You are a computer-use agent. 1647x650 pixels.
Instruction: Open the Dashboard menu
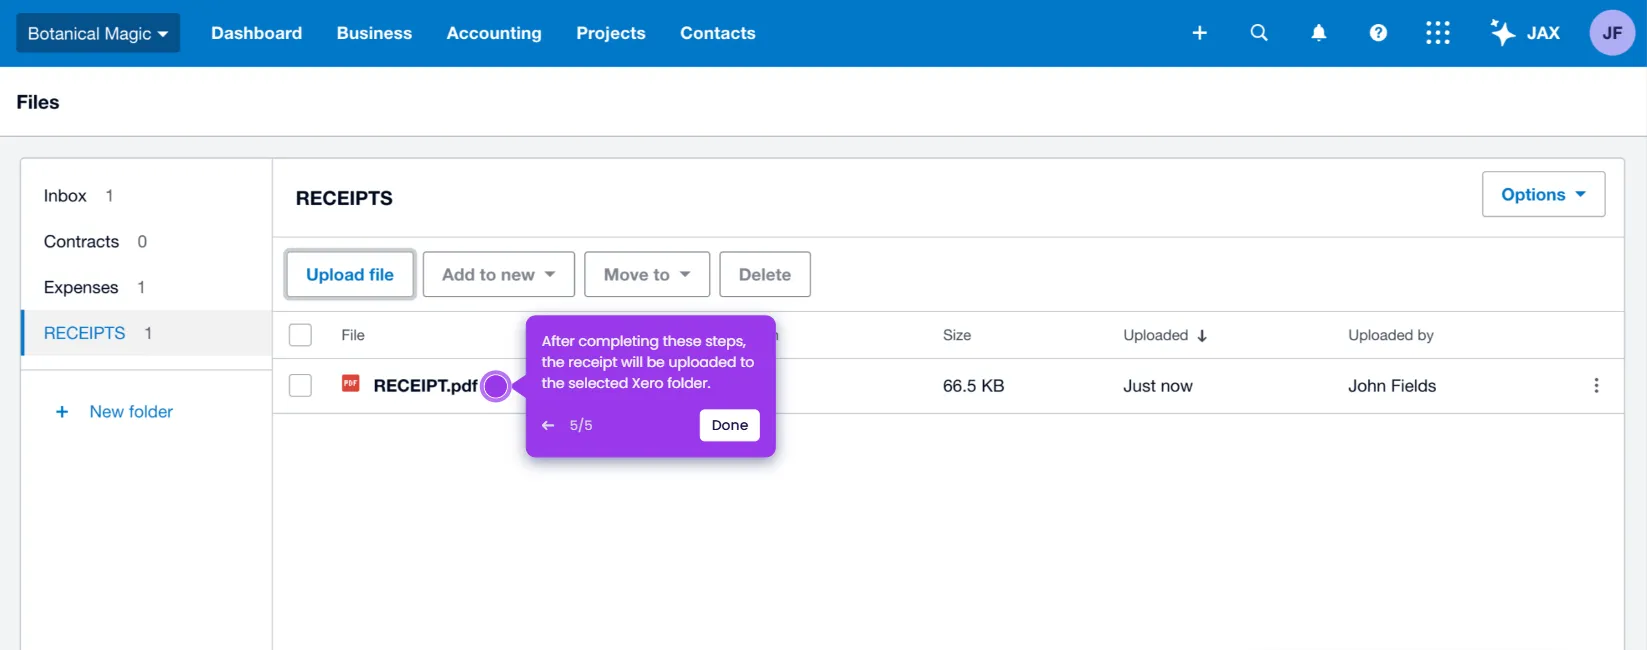[256, 33]
